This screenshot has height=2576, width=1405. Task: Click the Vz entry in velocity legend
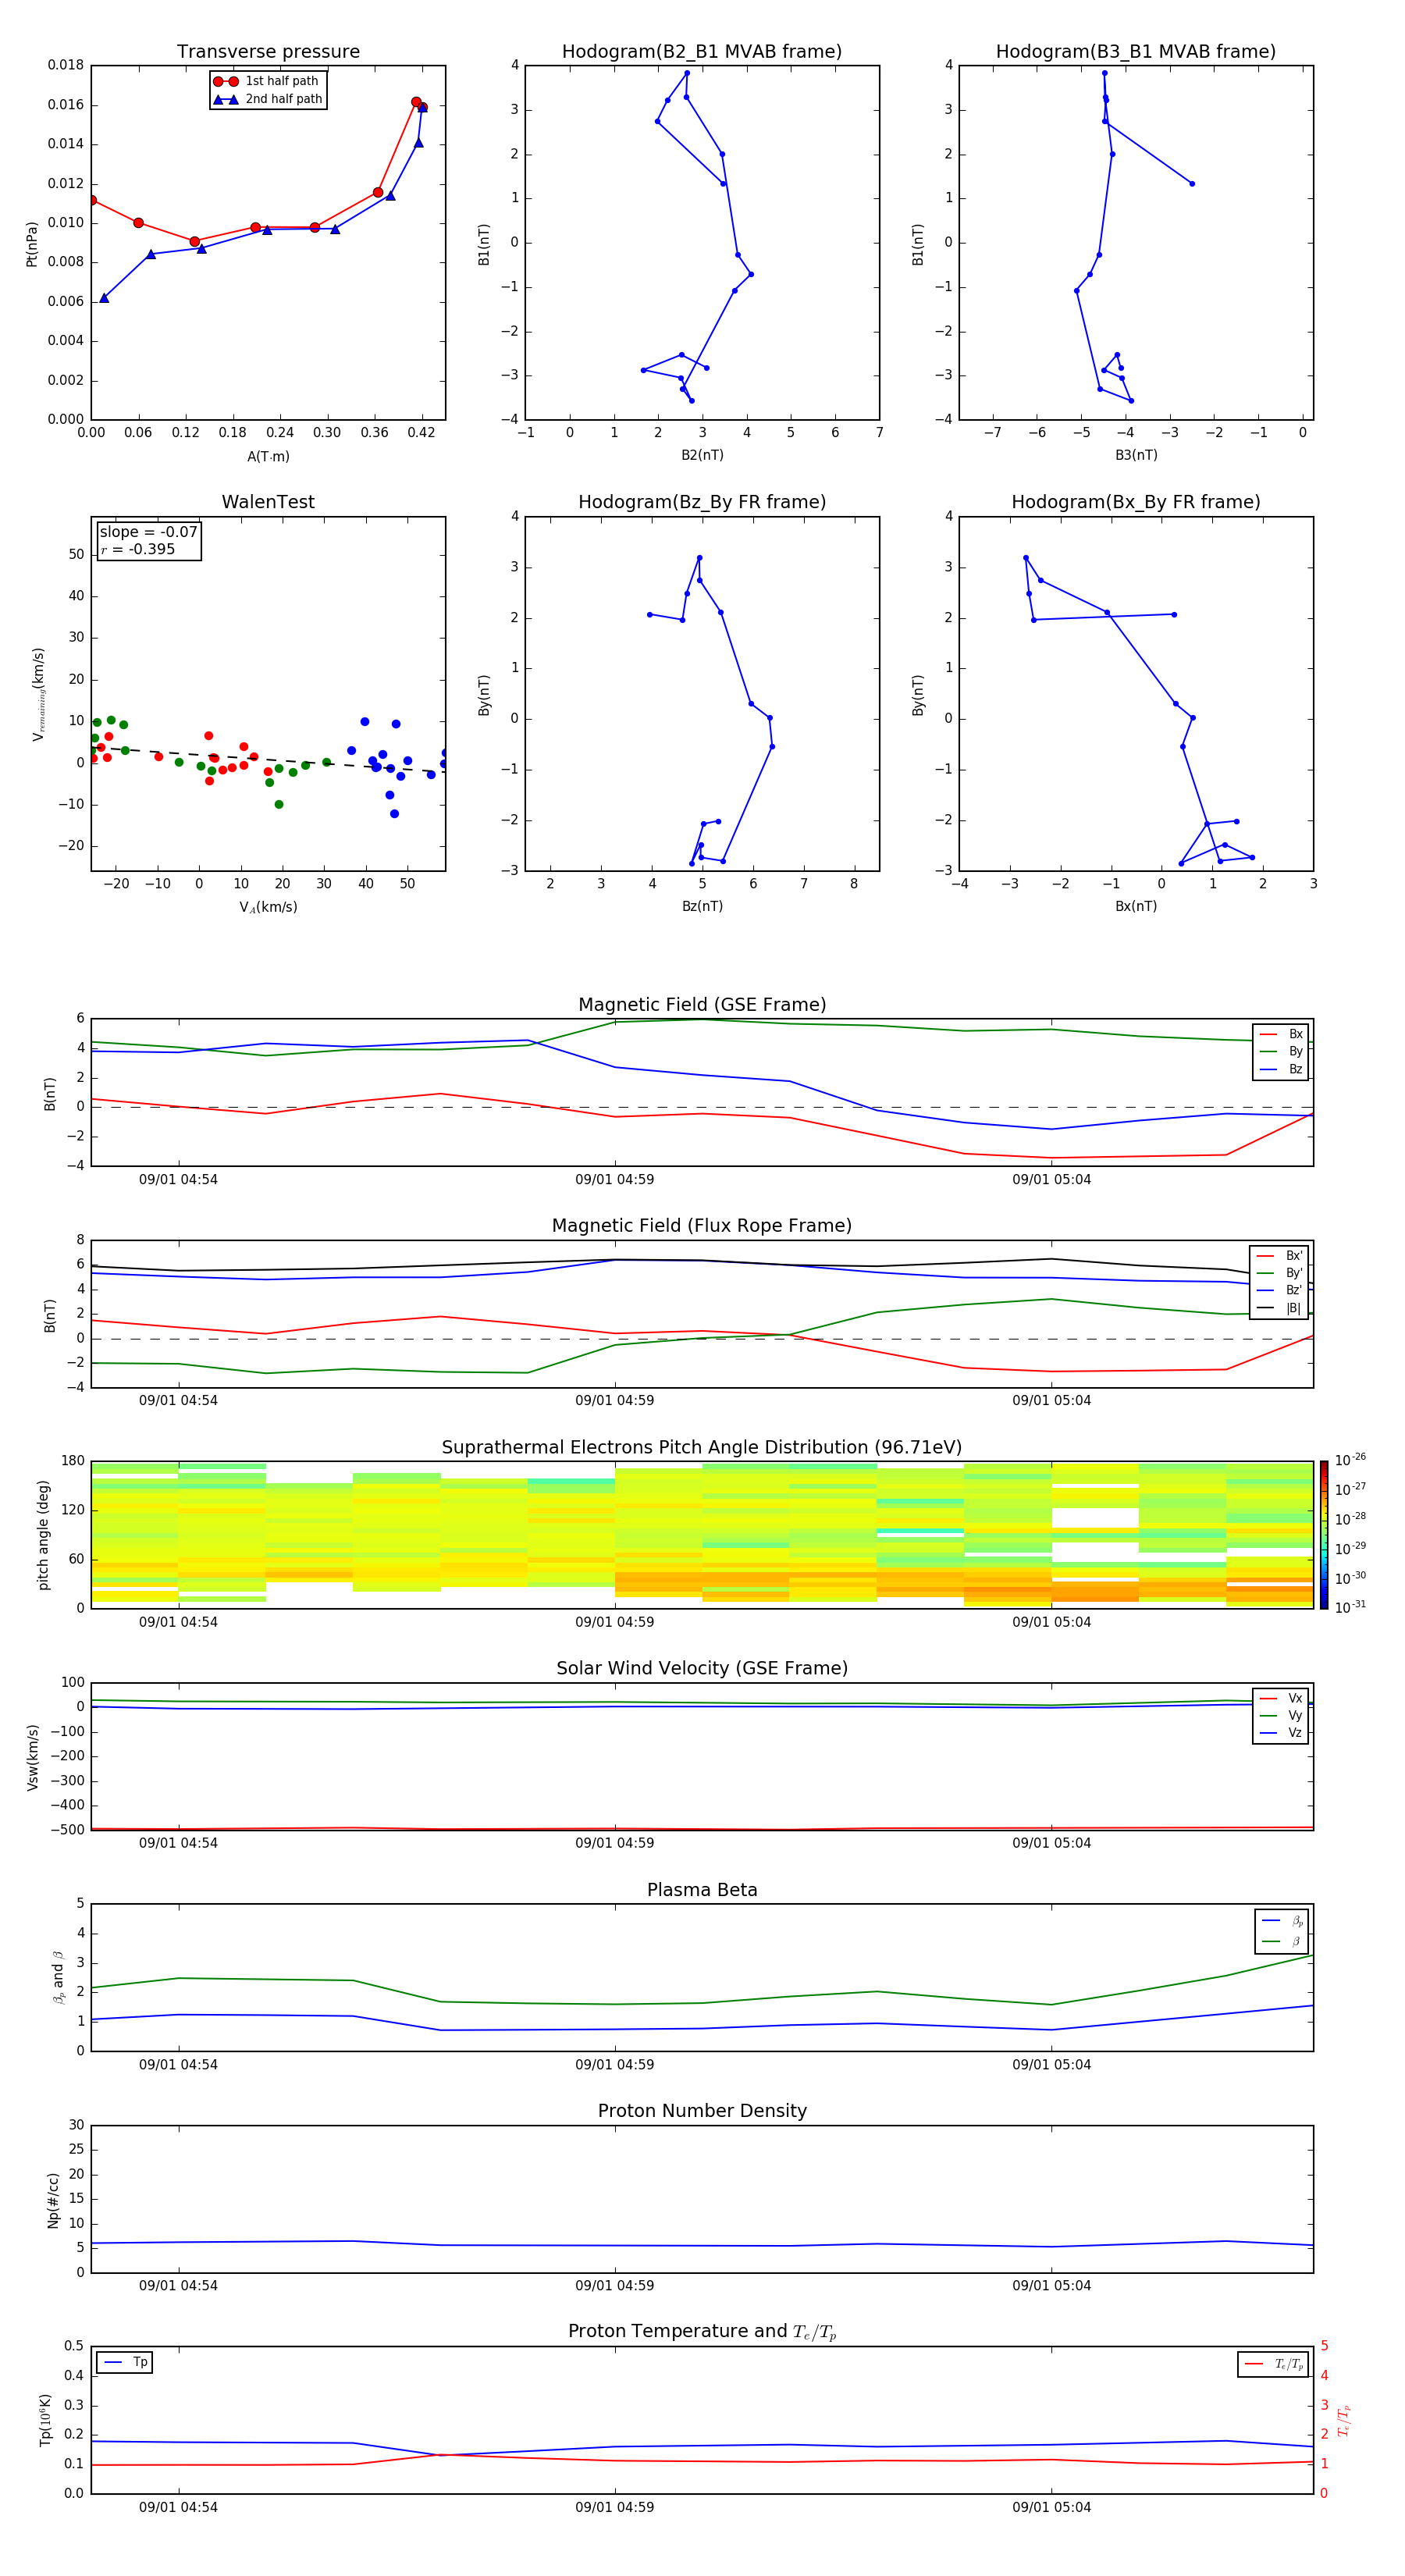click(1281, 1733)
